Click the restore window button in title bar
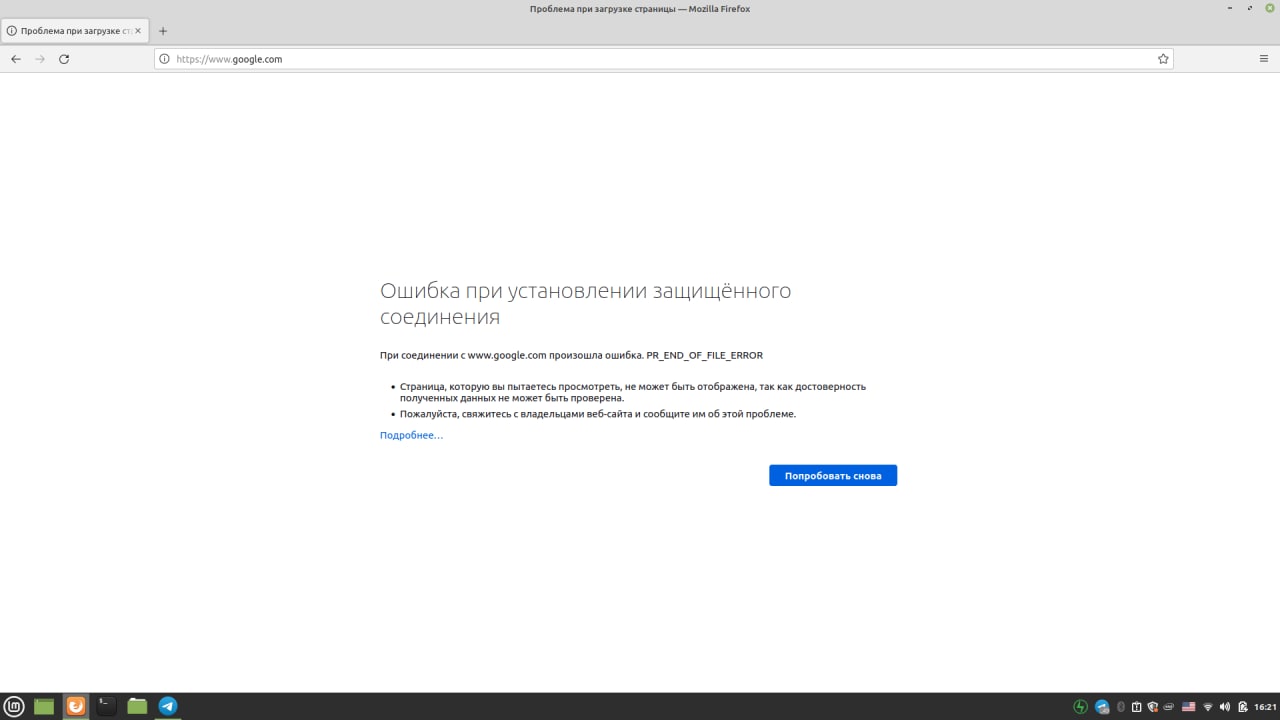 tap(1249, 8)
